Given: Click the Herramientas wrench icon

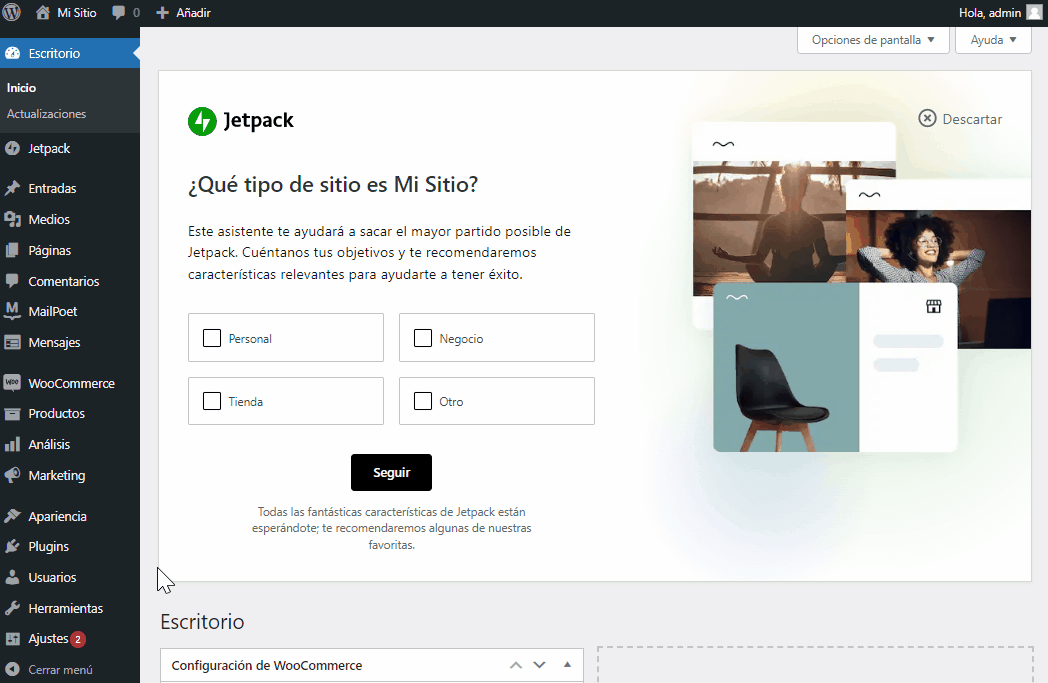Looking at the screenshot, I should 13,608.
